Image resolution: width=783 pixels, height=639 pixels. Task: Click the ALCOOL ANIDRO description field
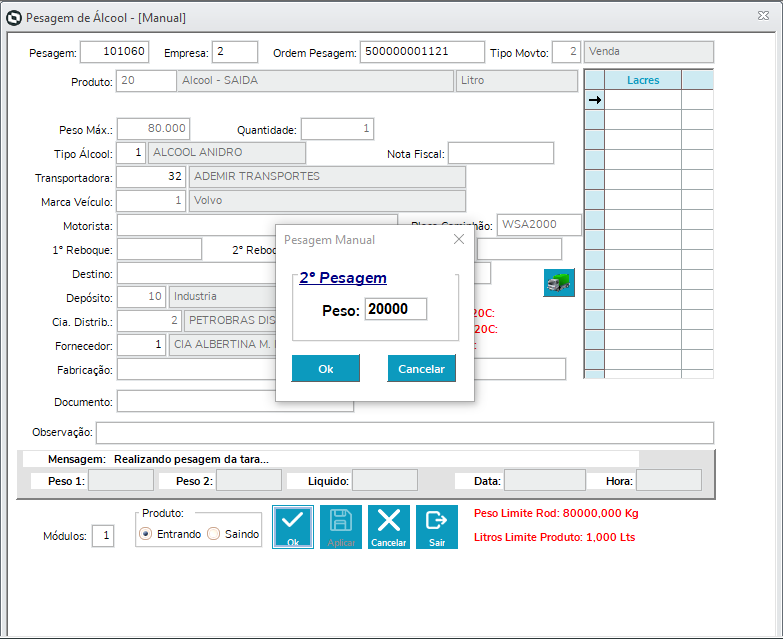tap(227, 153)
